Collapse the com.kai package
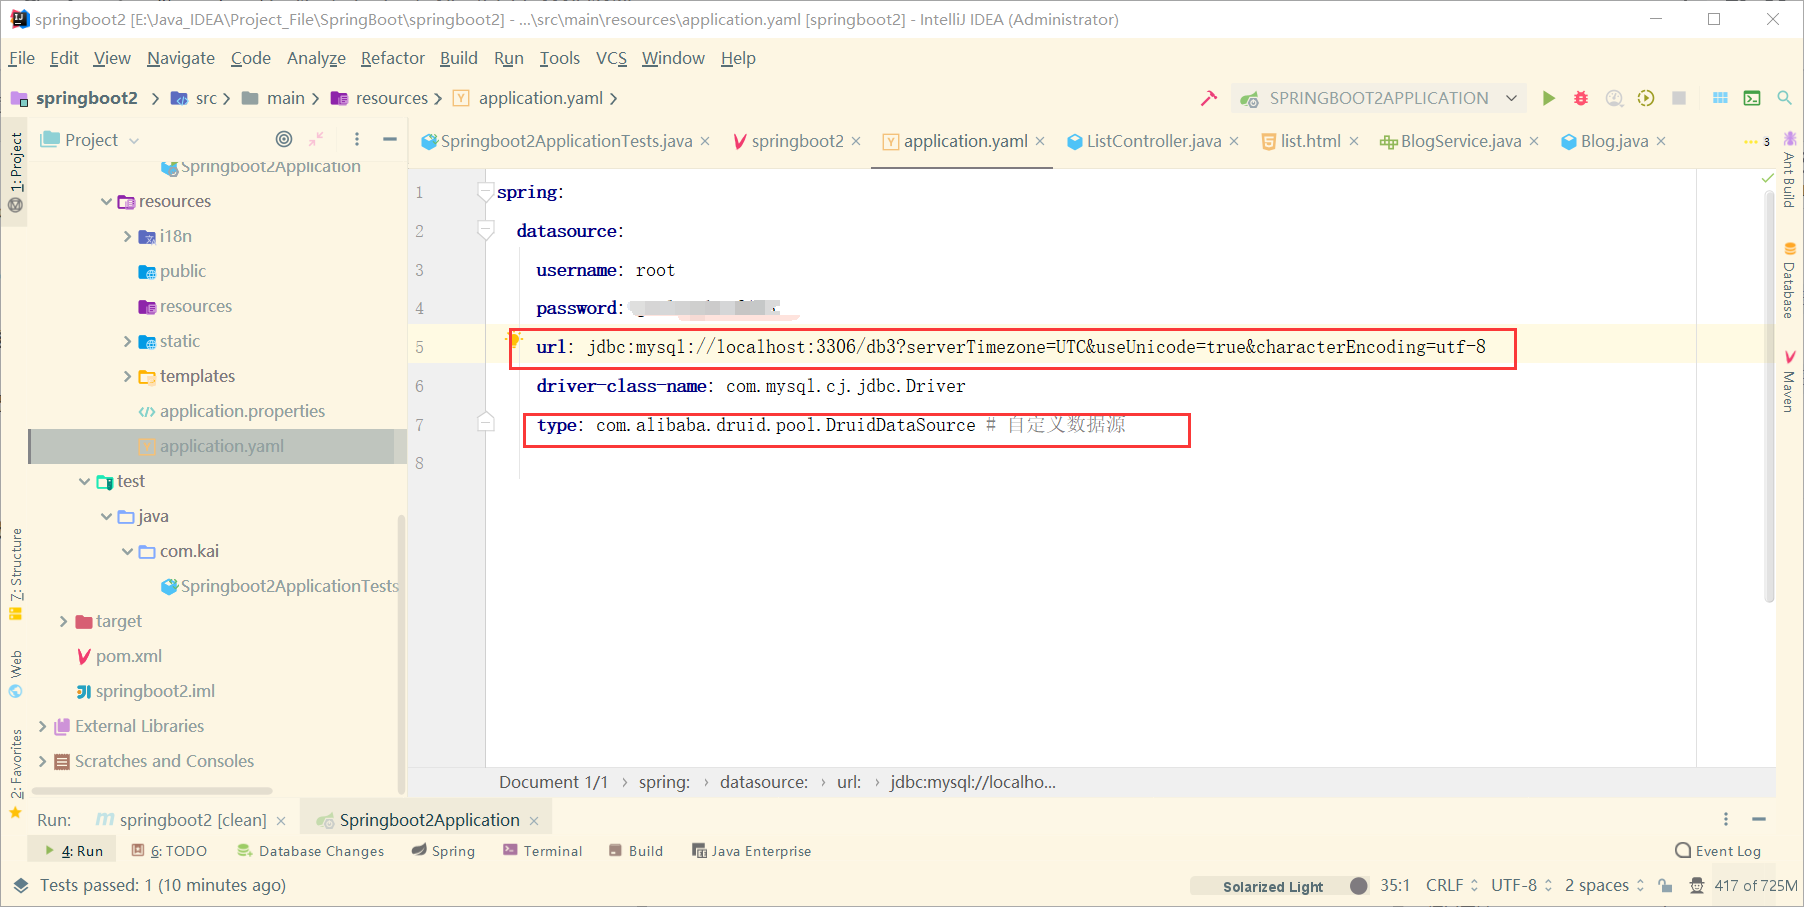This screenshot has width=1804, height=907. coord(127,551)
